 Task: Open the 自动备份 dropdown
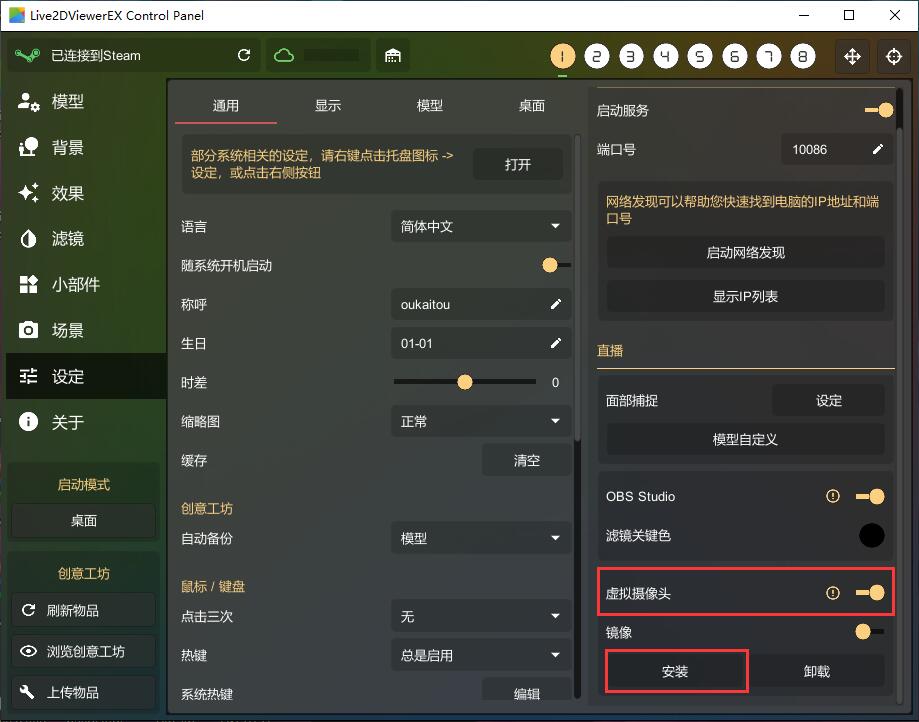(481, 538)
